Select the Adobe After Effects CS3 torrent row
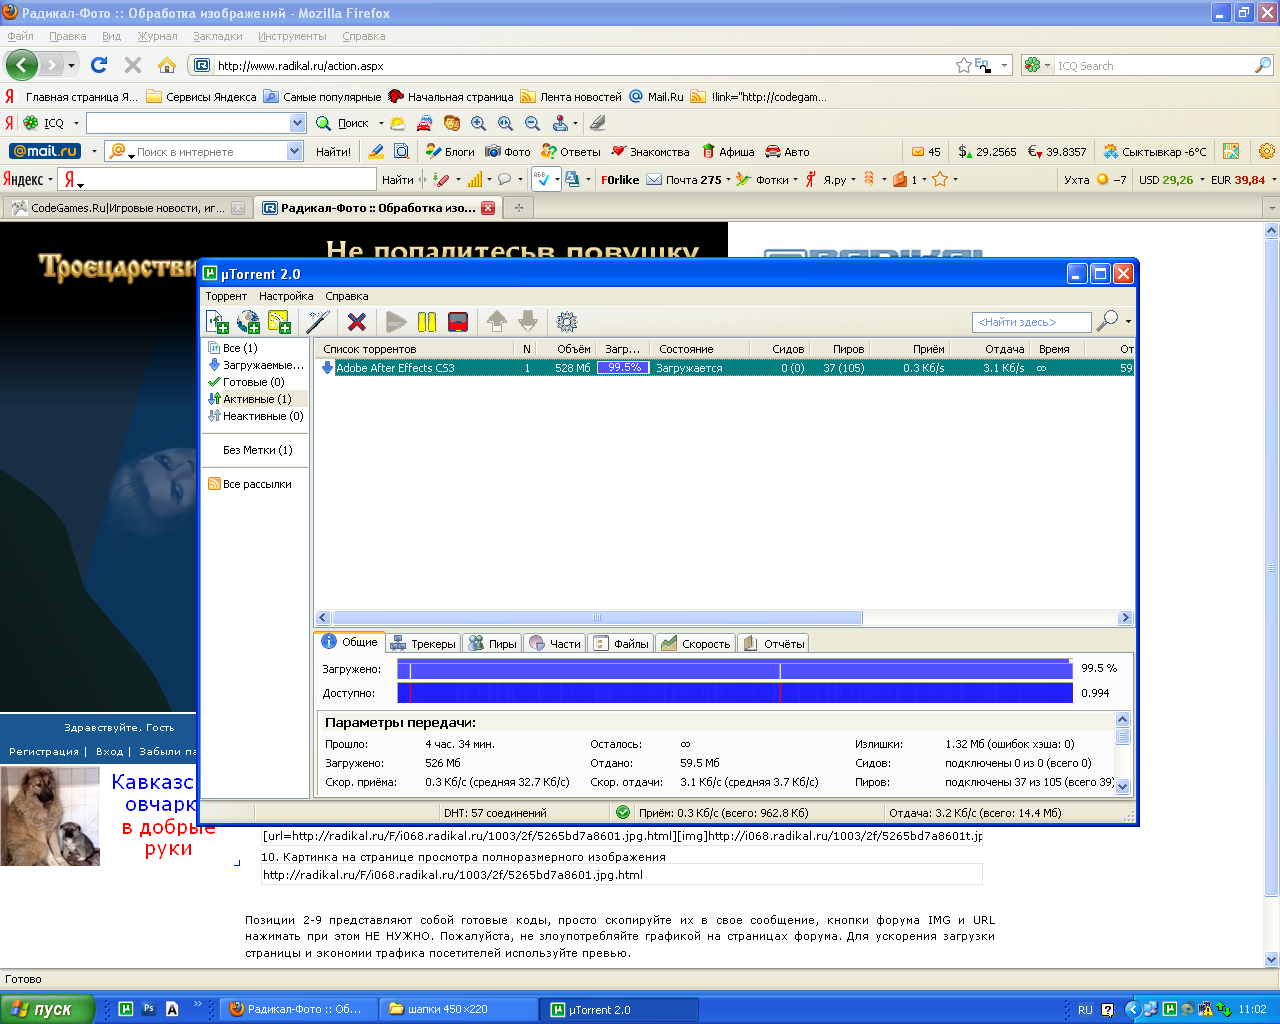Image resolution: width=1280 pixels, height=1024 pixels. 725,368
